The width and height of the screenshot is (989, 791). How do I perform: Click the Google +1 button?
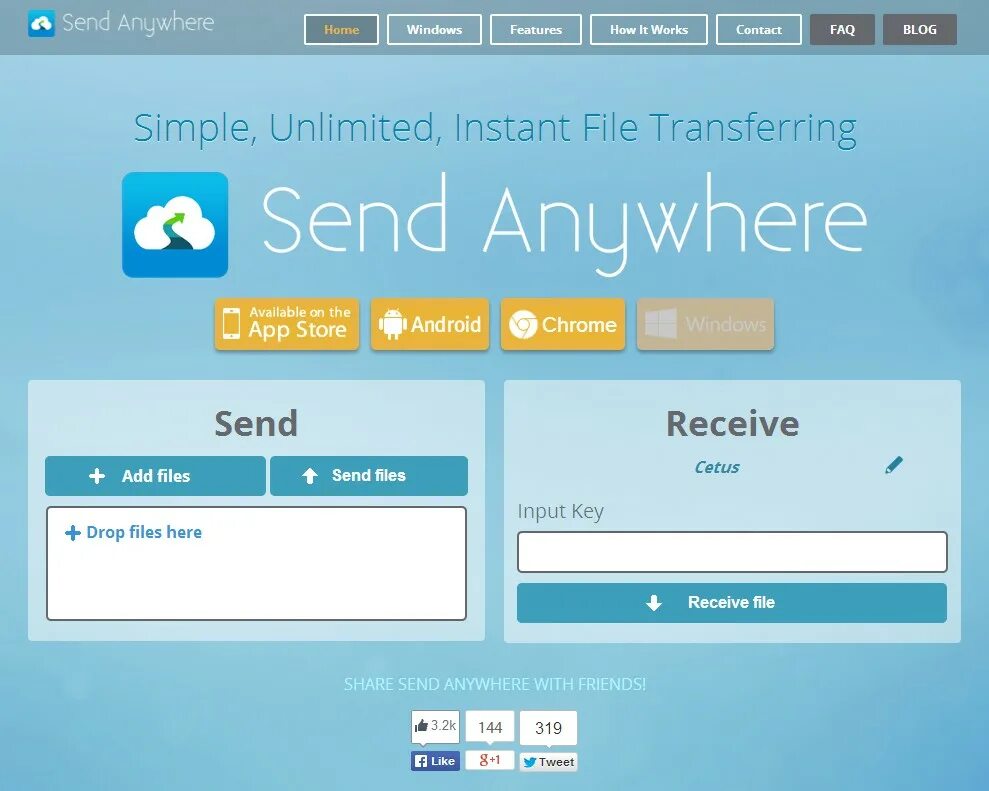coord(490,760)
